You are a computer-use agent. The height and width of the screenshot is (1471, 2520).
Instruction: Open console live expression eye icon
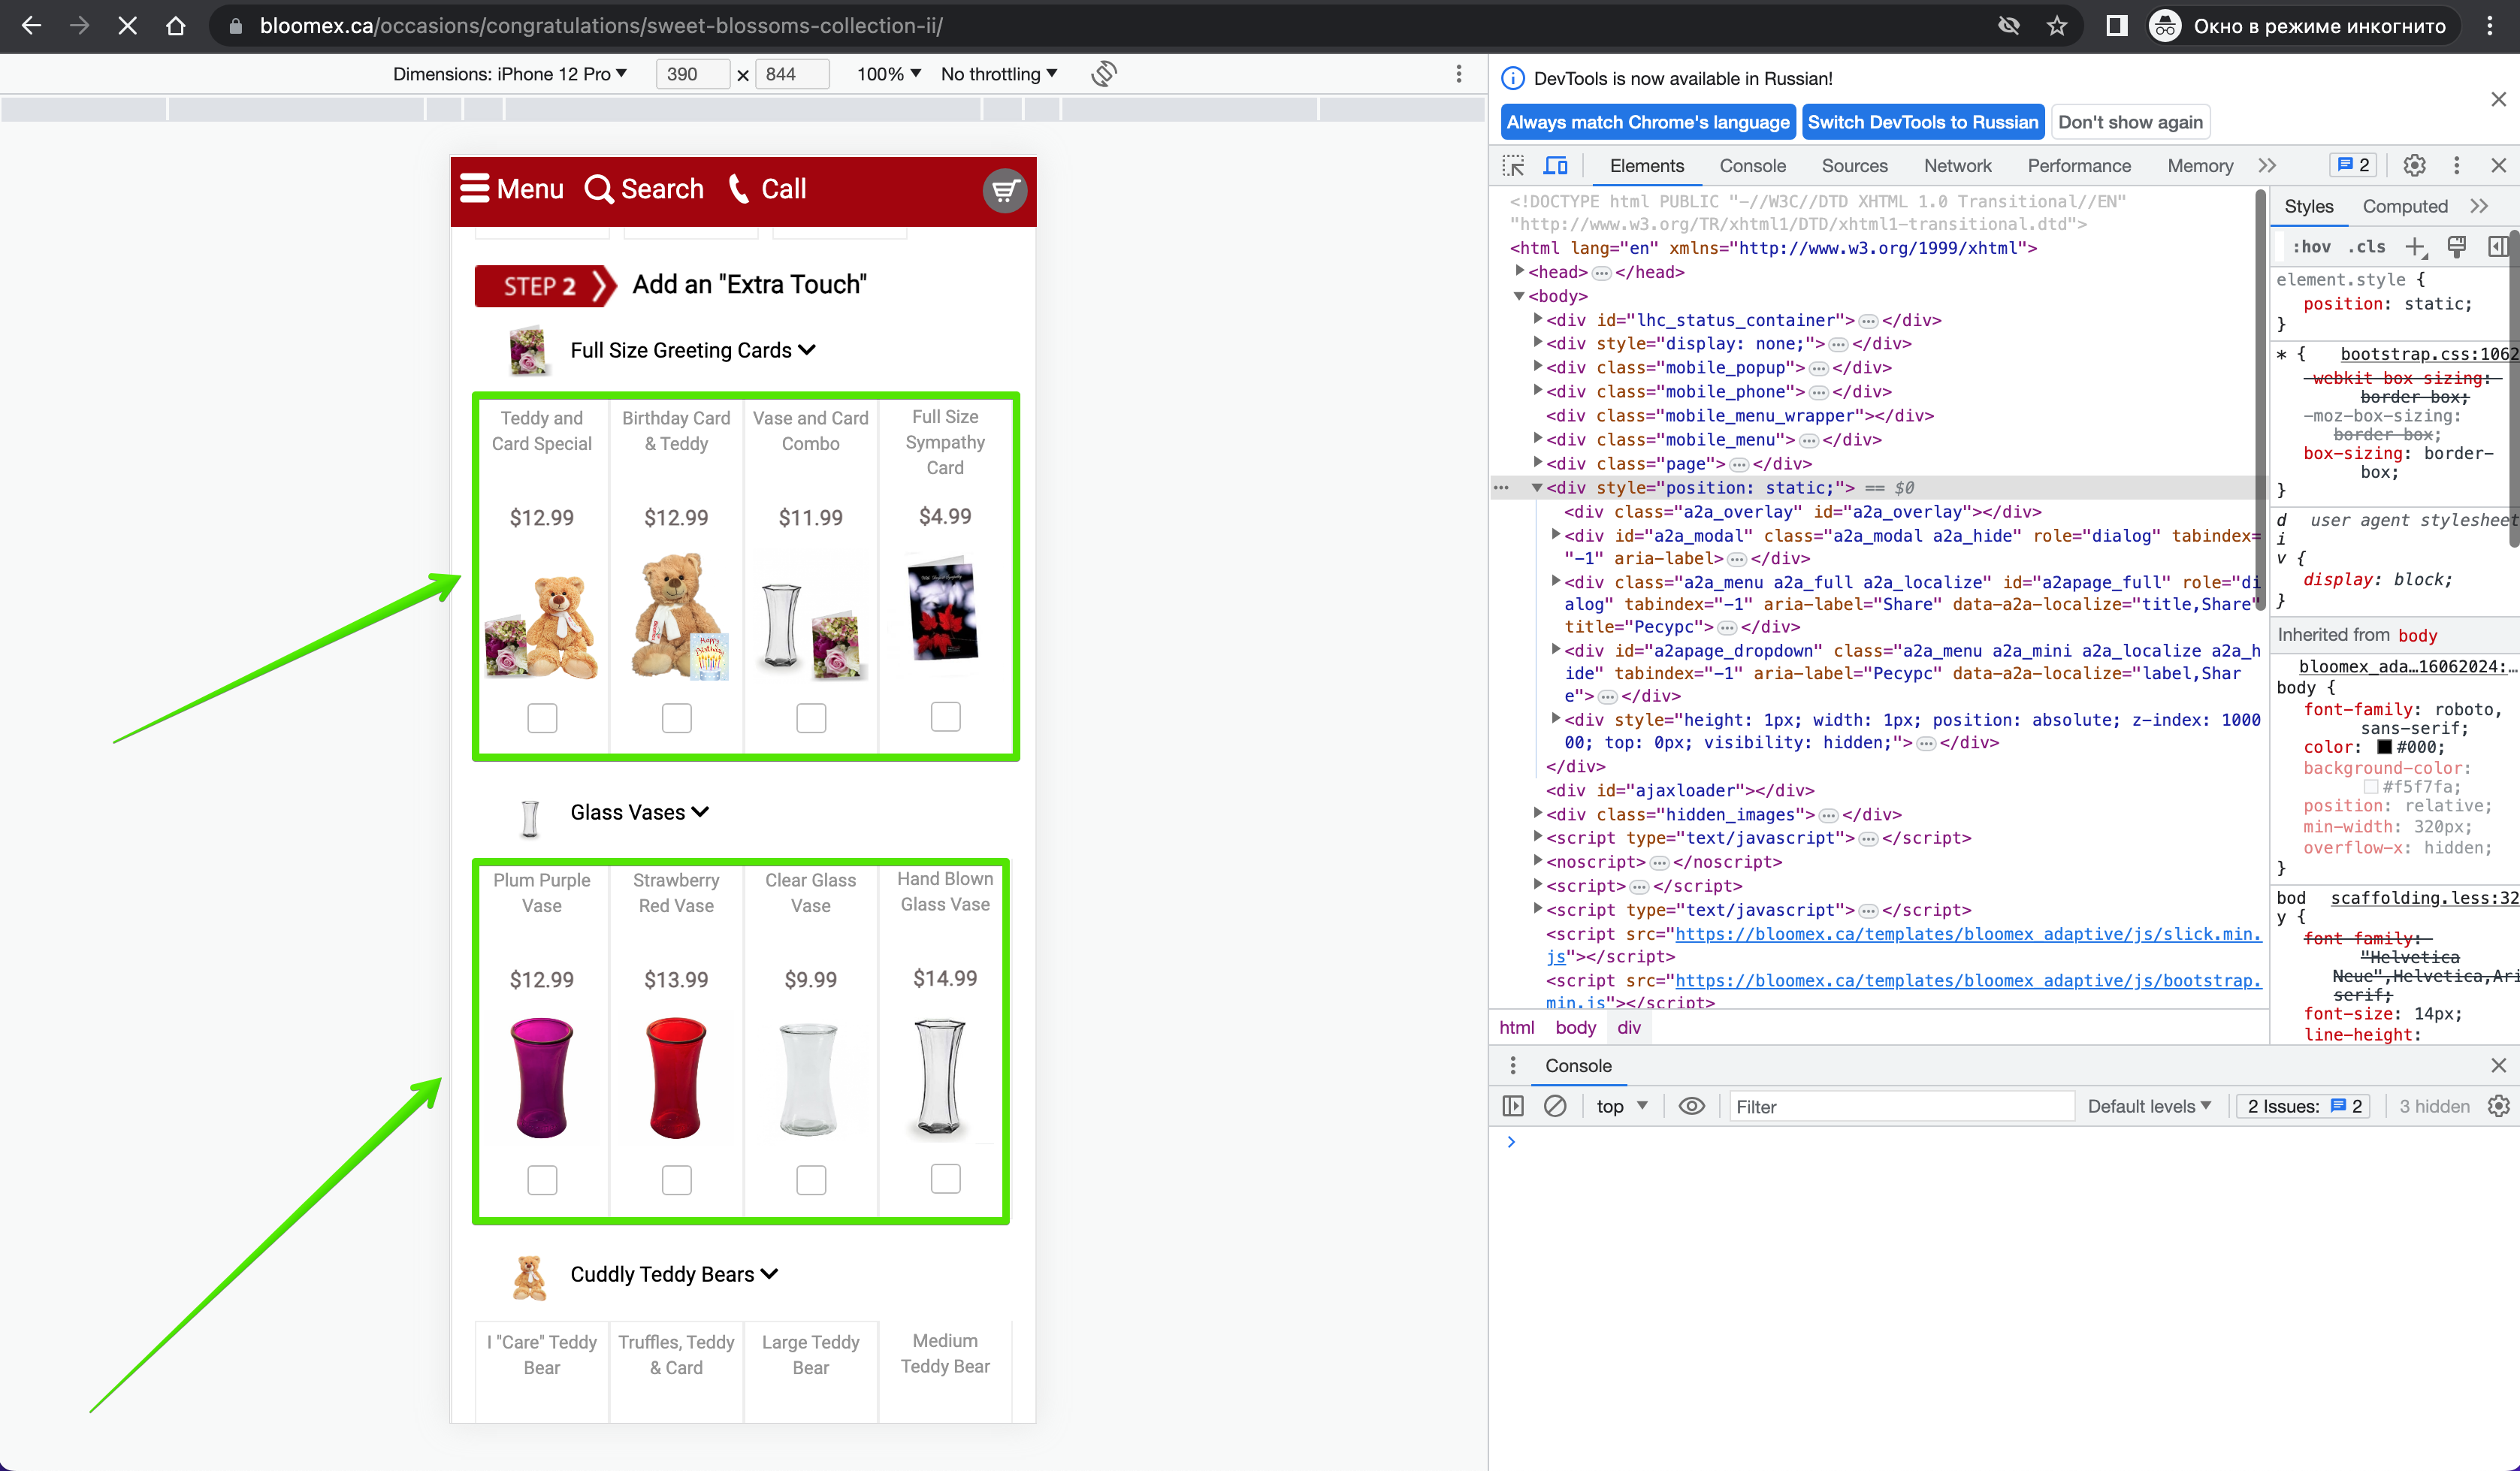pos(1691,1106)
